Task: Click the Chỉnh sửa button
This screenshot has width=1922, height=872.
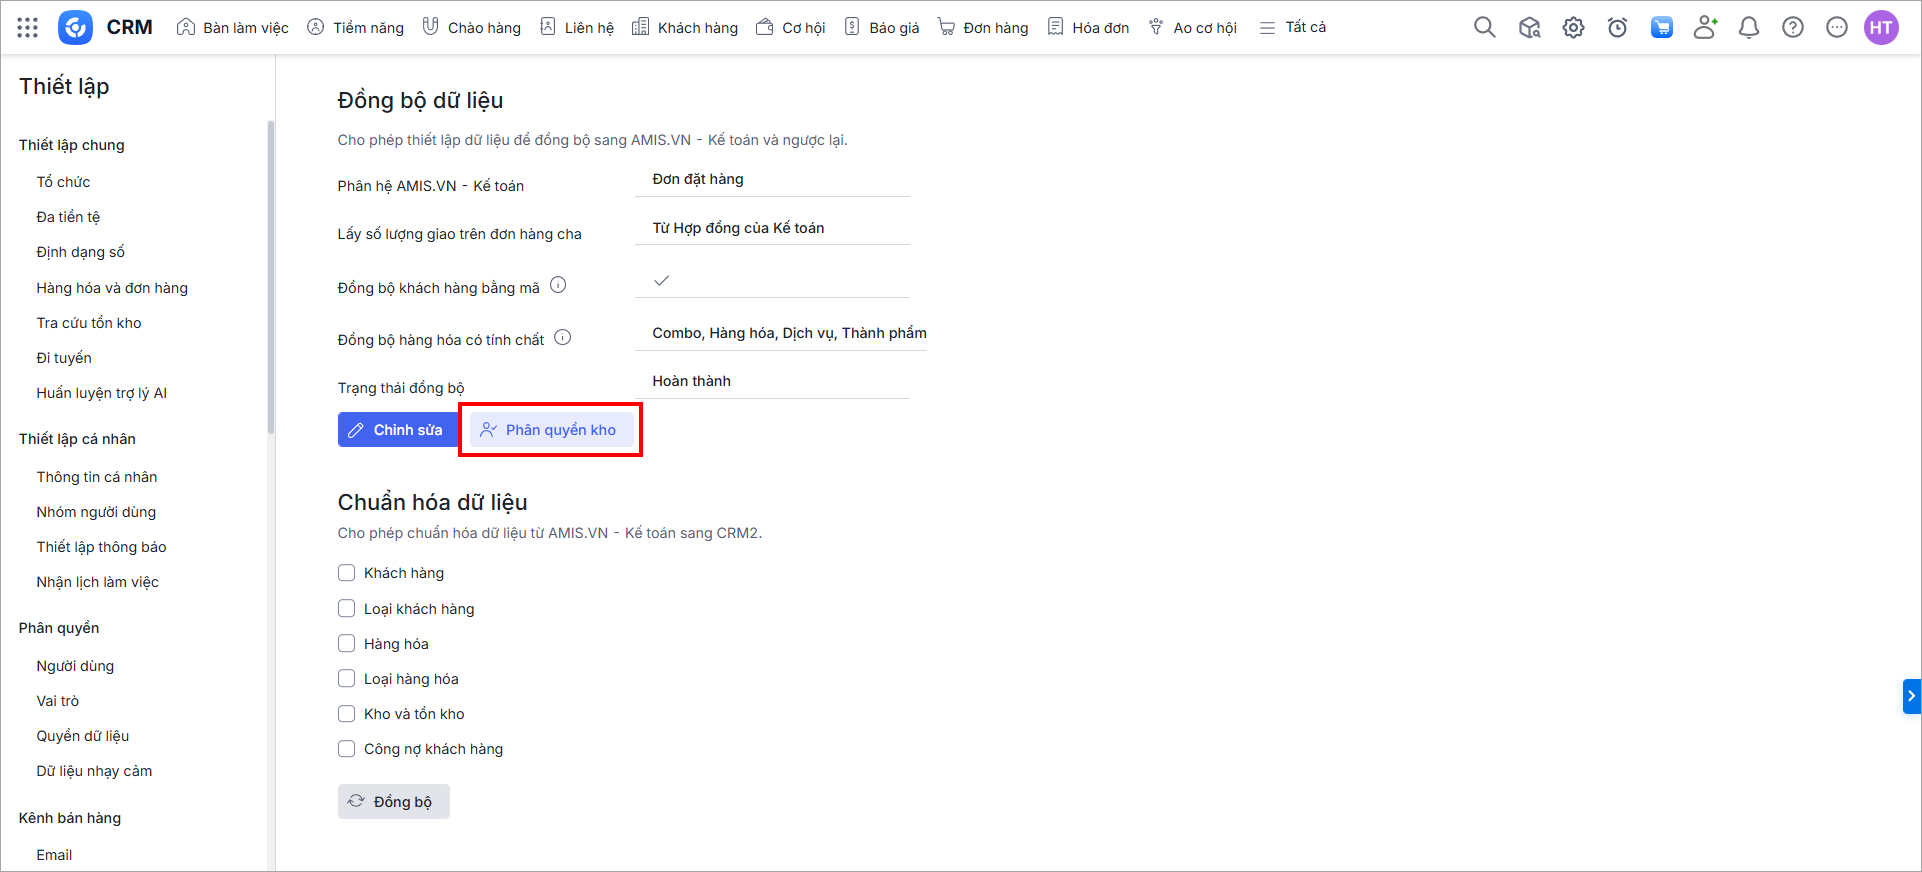Action: (397, 430)
